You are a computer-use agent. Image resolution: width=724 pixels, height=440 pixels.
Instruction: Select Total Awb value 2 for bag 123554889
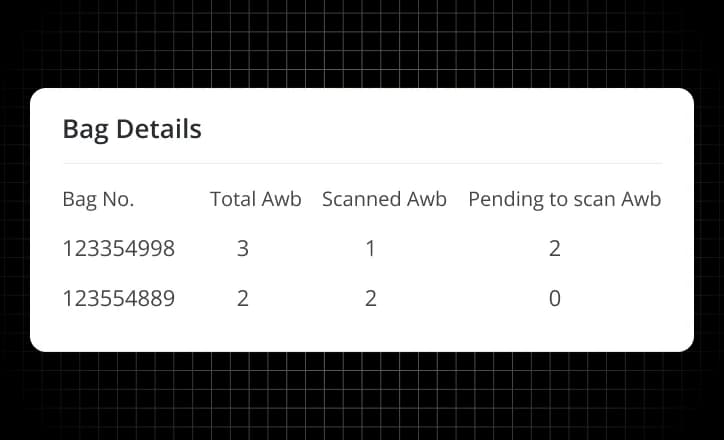pos(243,298)
